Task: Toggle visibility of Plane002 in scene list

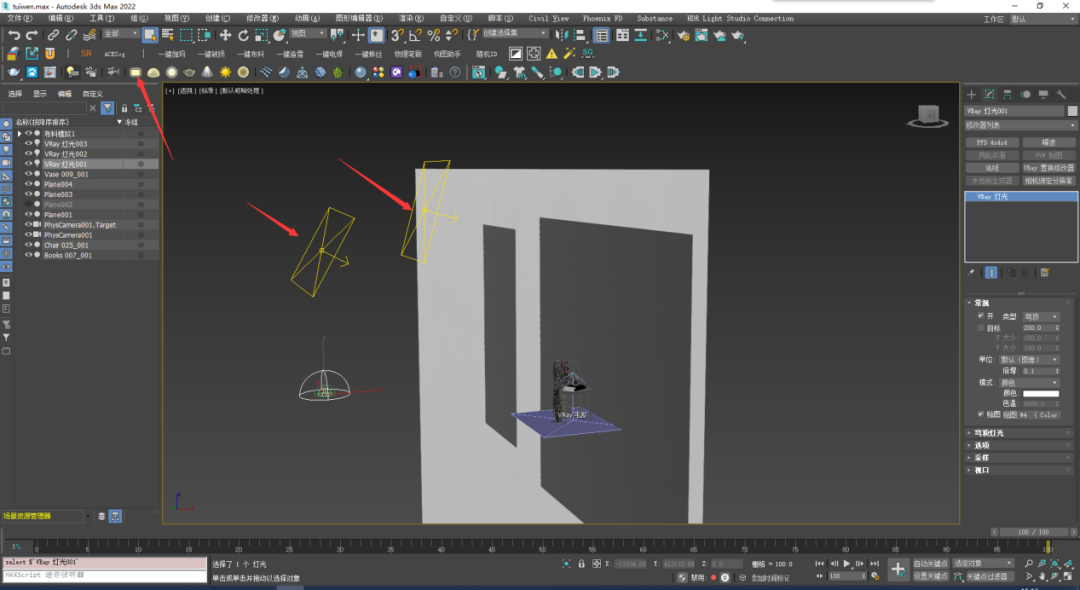Action: (x=28, y=204)
